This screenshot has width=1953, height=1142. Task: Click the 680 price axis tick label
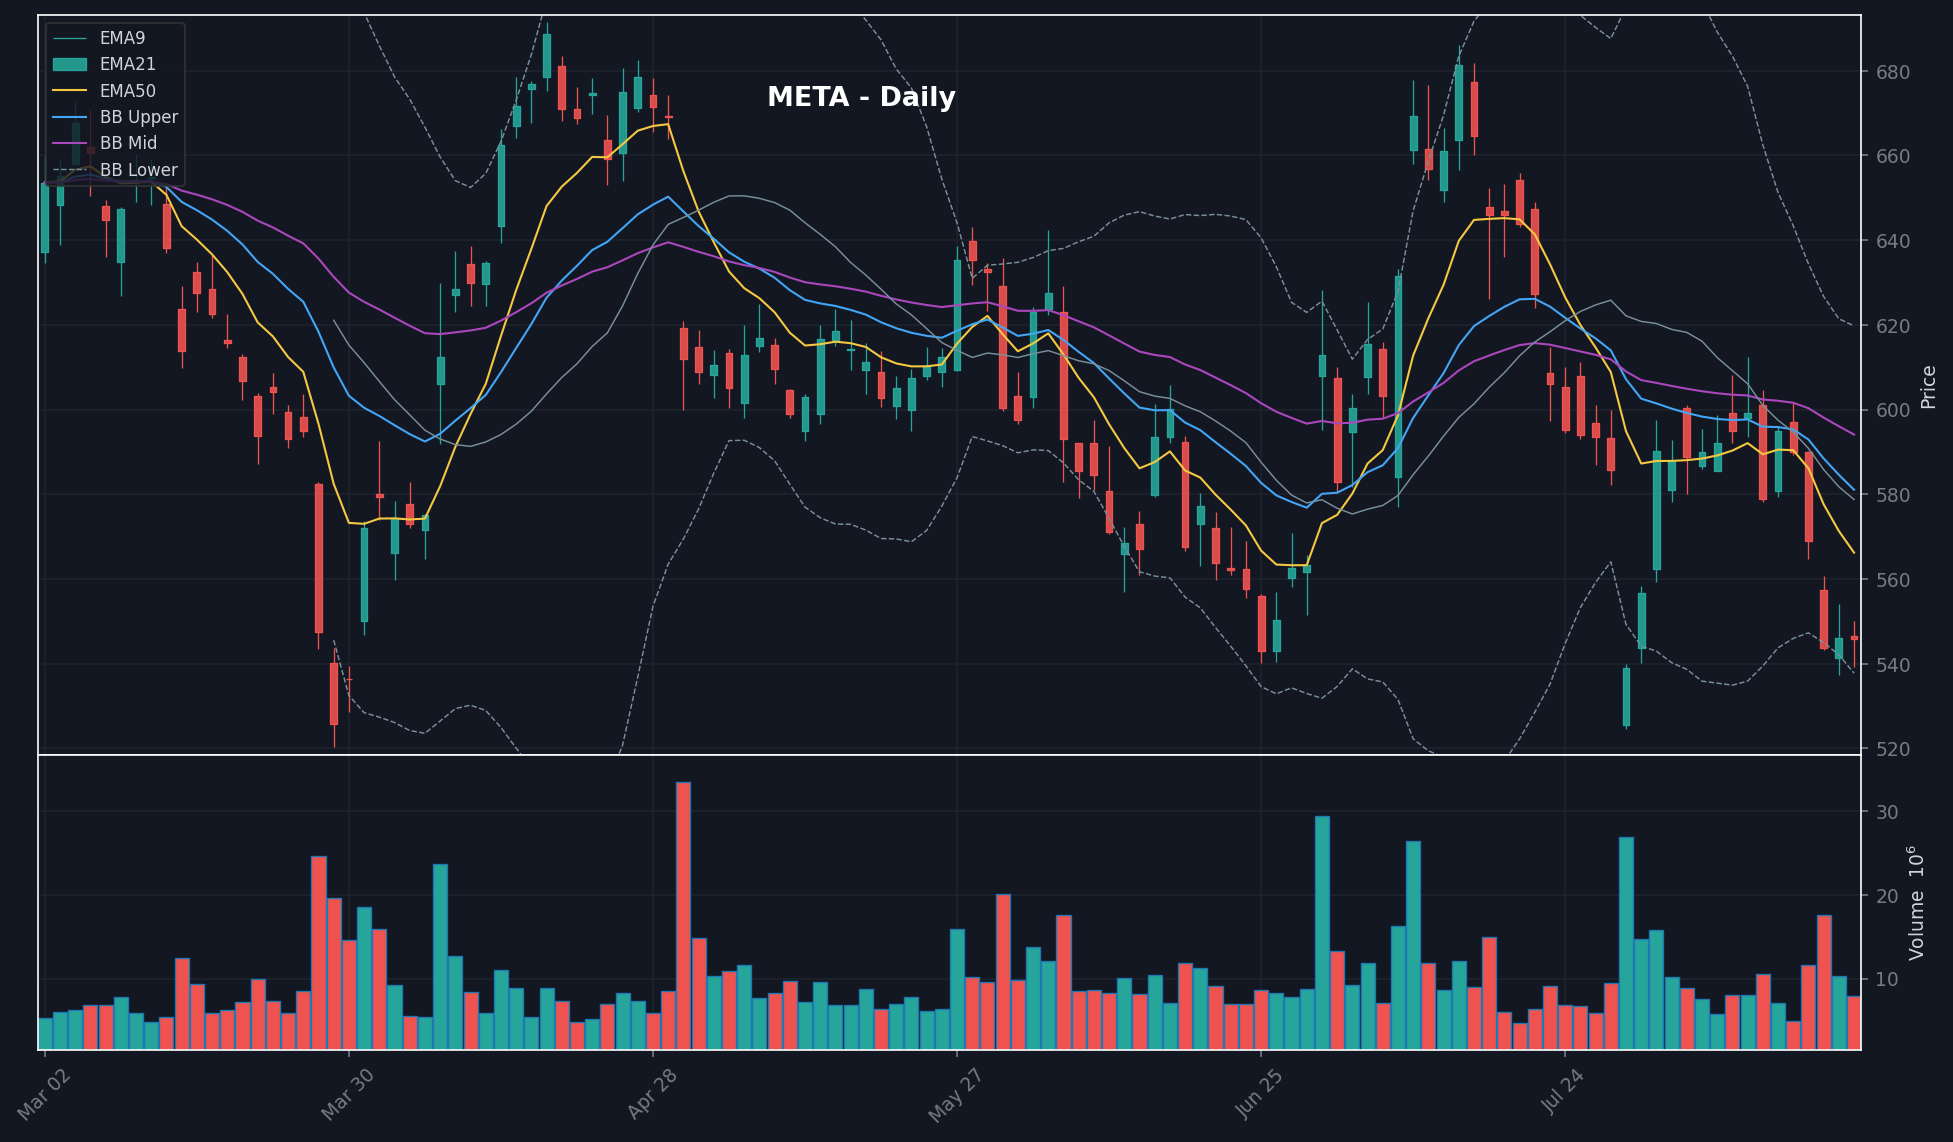click(1892, 72)
